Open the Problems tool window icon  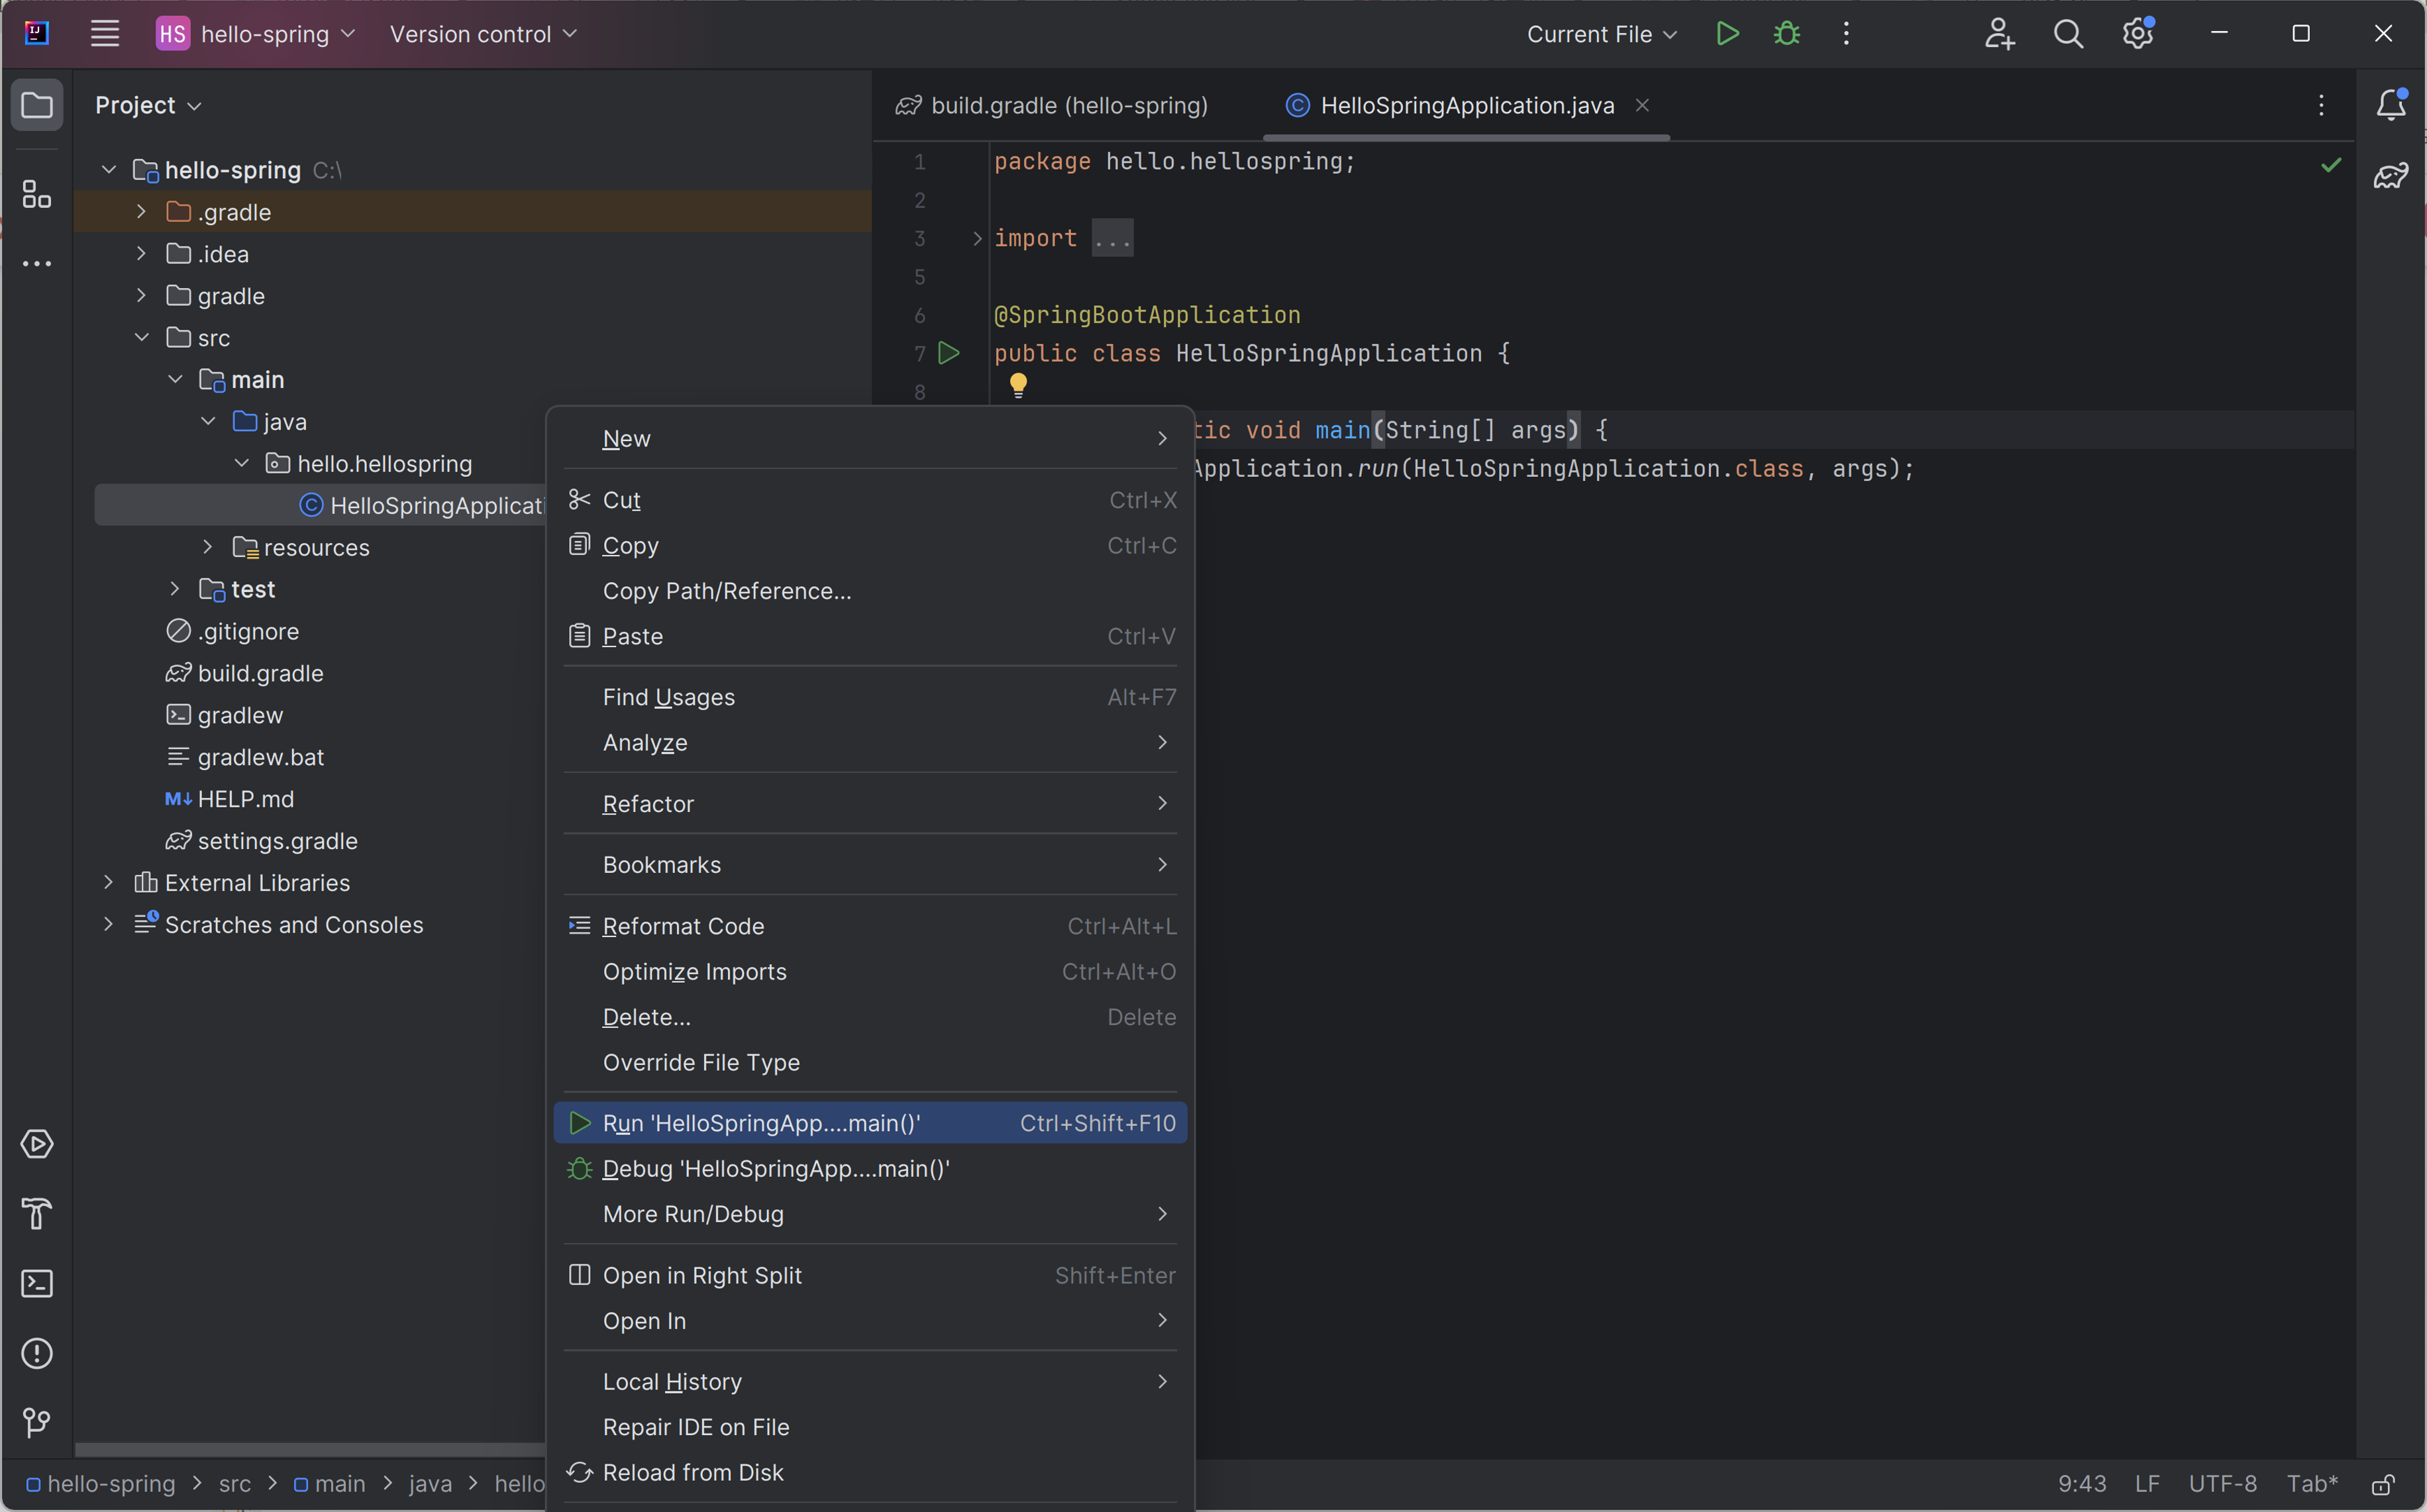point(37,1353)
